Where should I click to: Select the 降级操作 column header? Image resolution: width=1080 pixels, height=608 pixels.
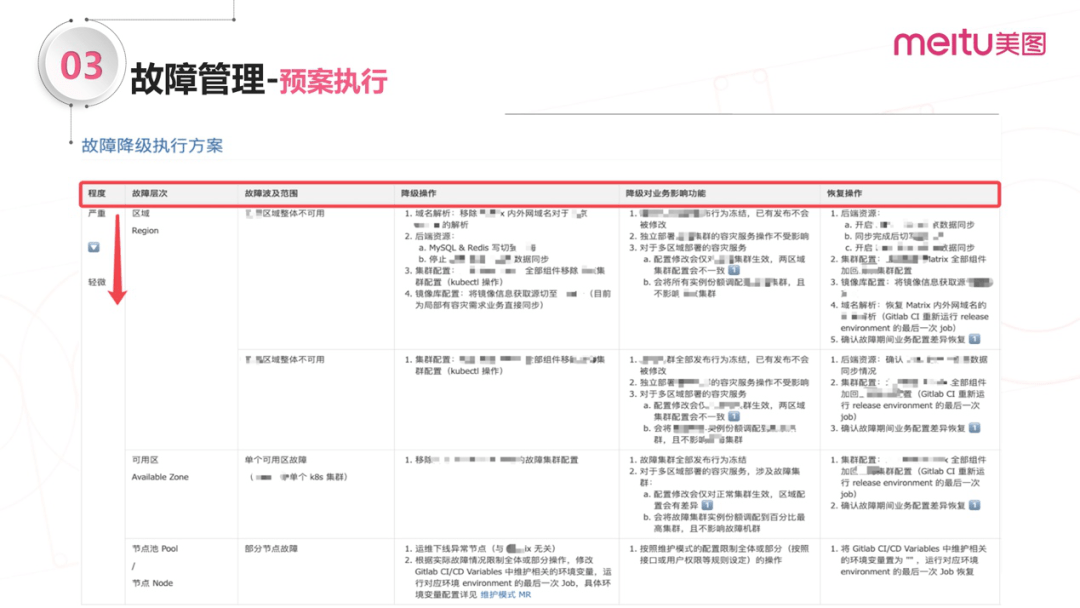[x=418, y=193]
